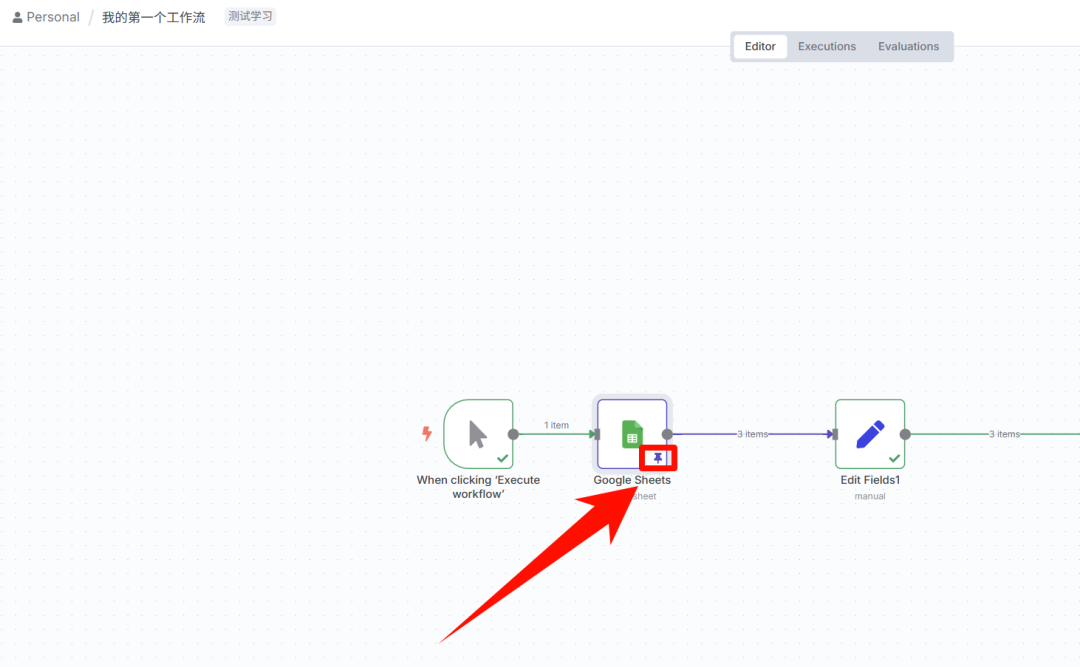Click '3 items' label after Google Sheets
The height and width of the screenshot is (667, 1080).
coord(752,434)
